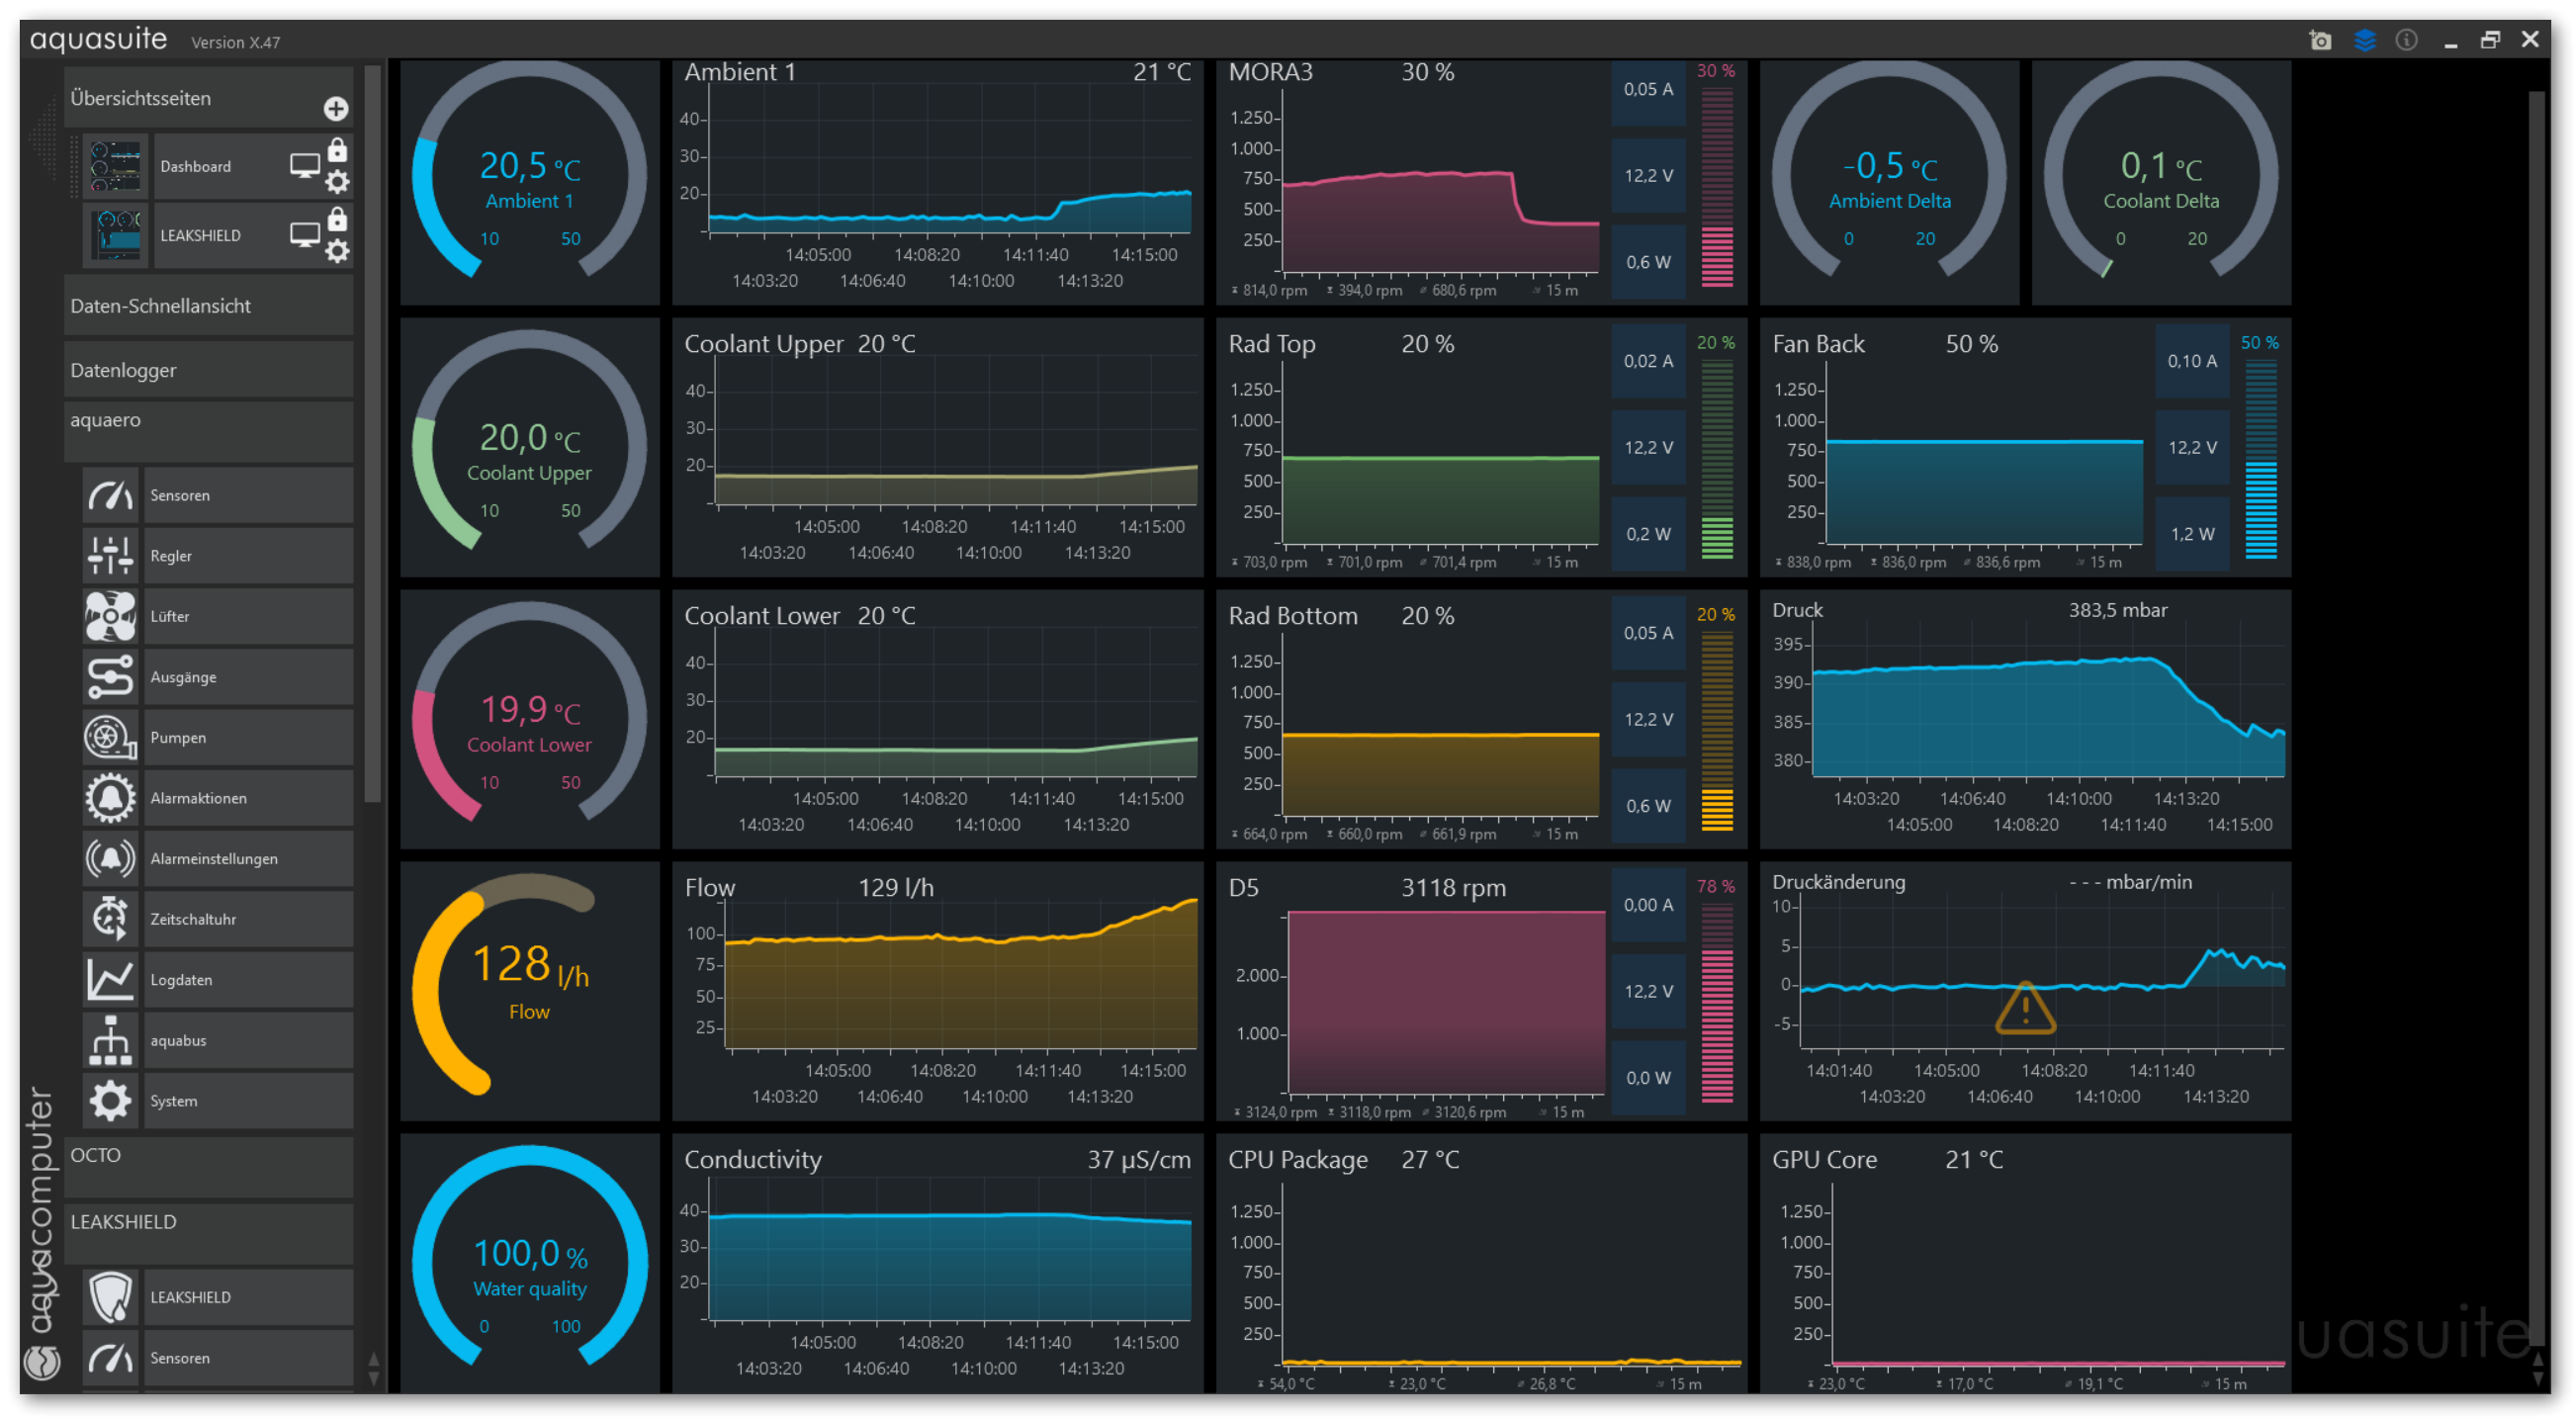Open the Sensoren gauge icon under aquaero
Viewport: 2576px width, 1419px height.
pyautogui.click(x=110, y=495)
